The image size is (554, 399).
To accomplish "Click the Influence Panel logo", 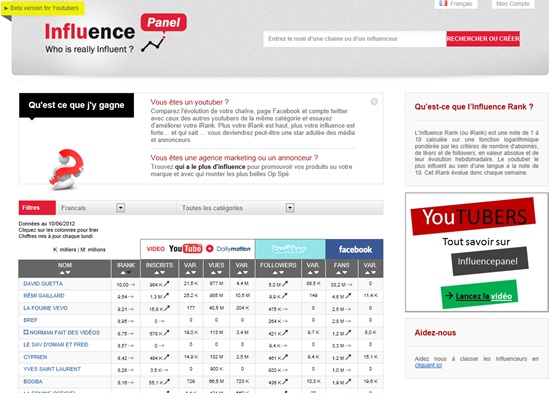I will (116, 34).
